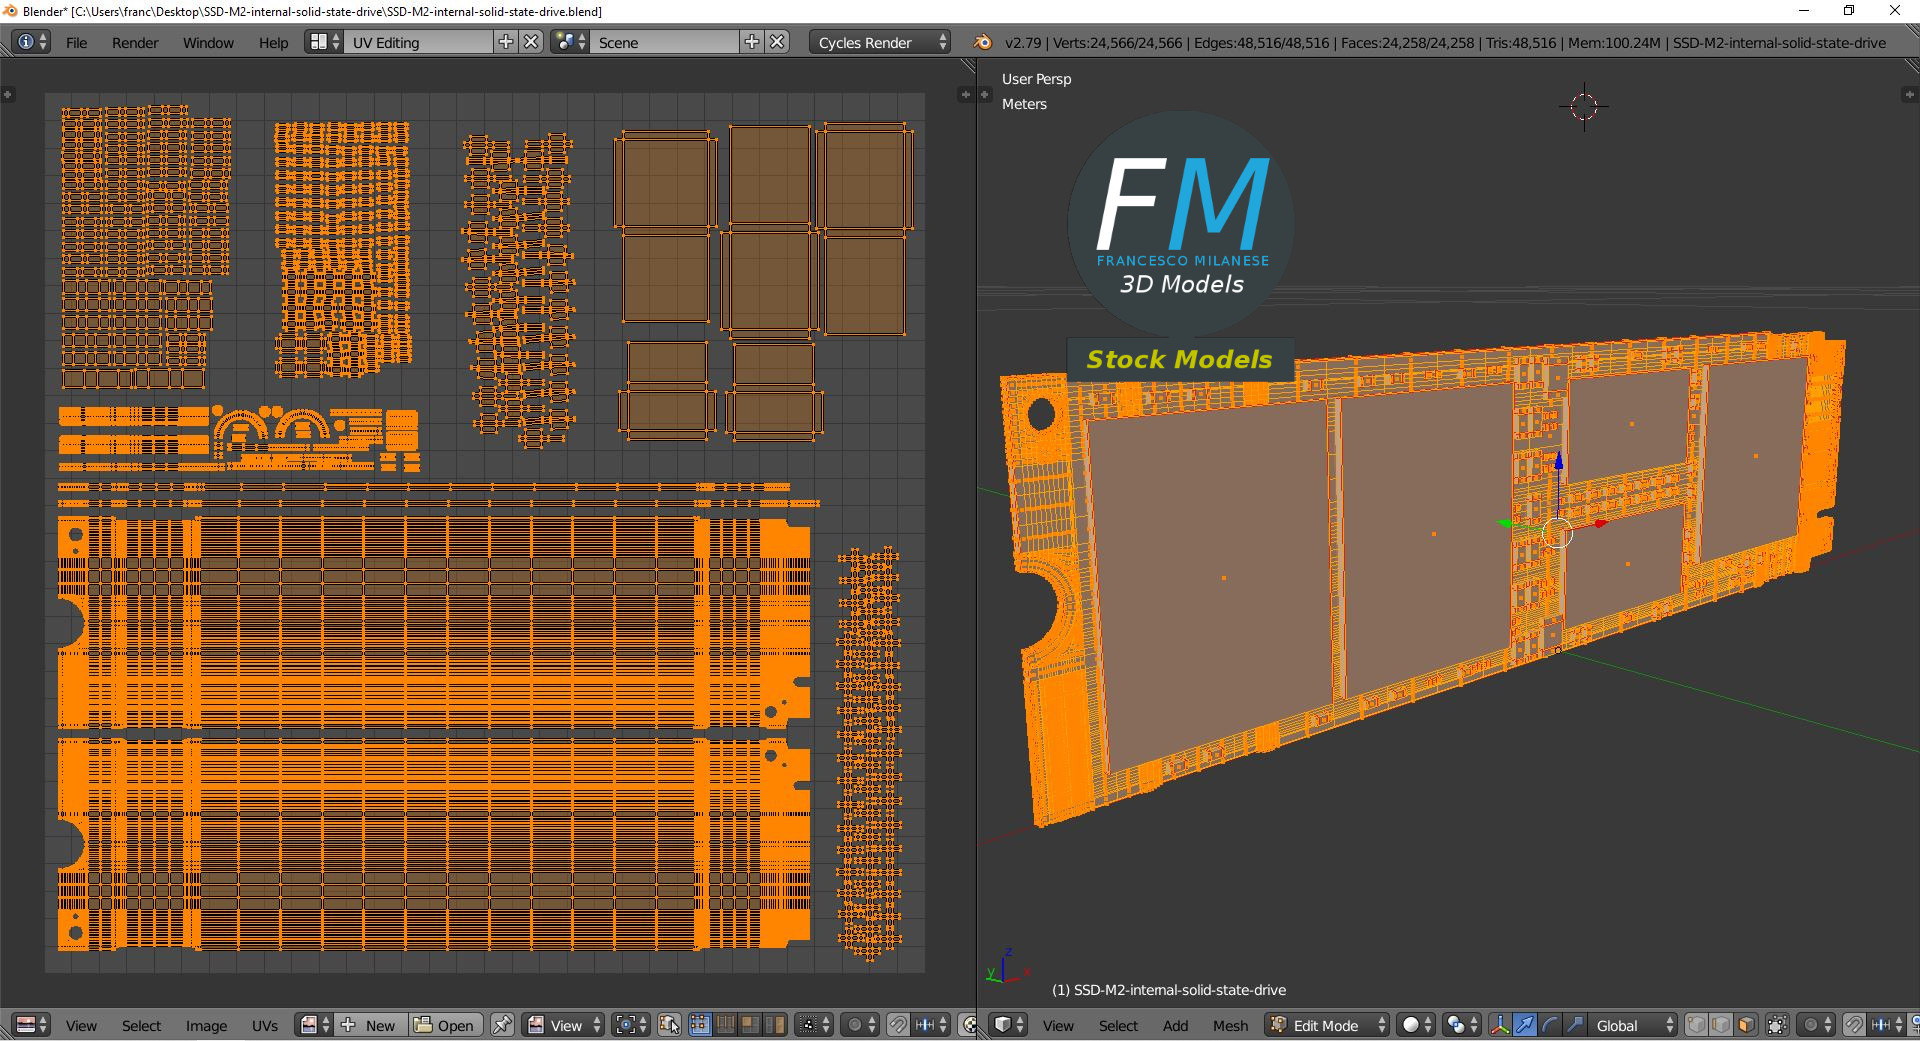1920x1041 pixels.
Task: Click the UV Editing layout name field
Action: [418, 42]
